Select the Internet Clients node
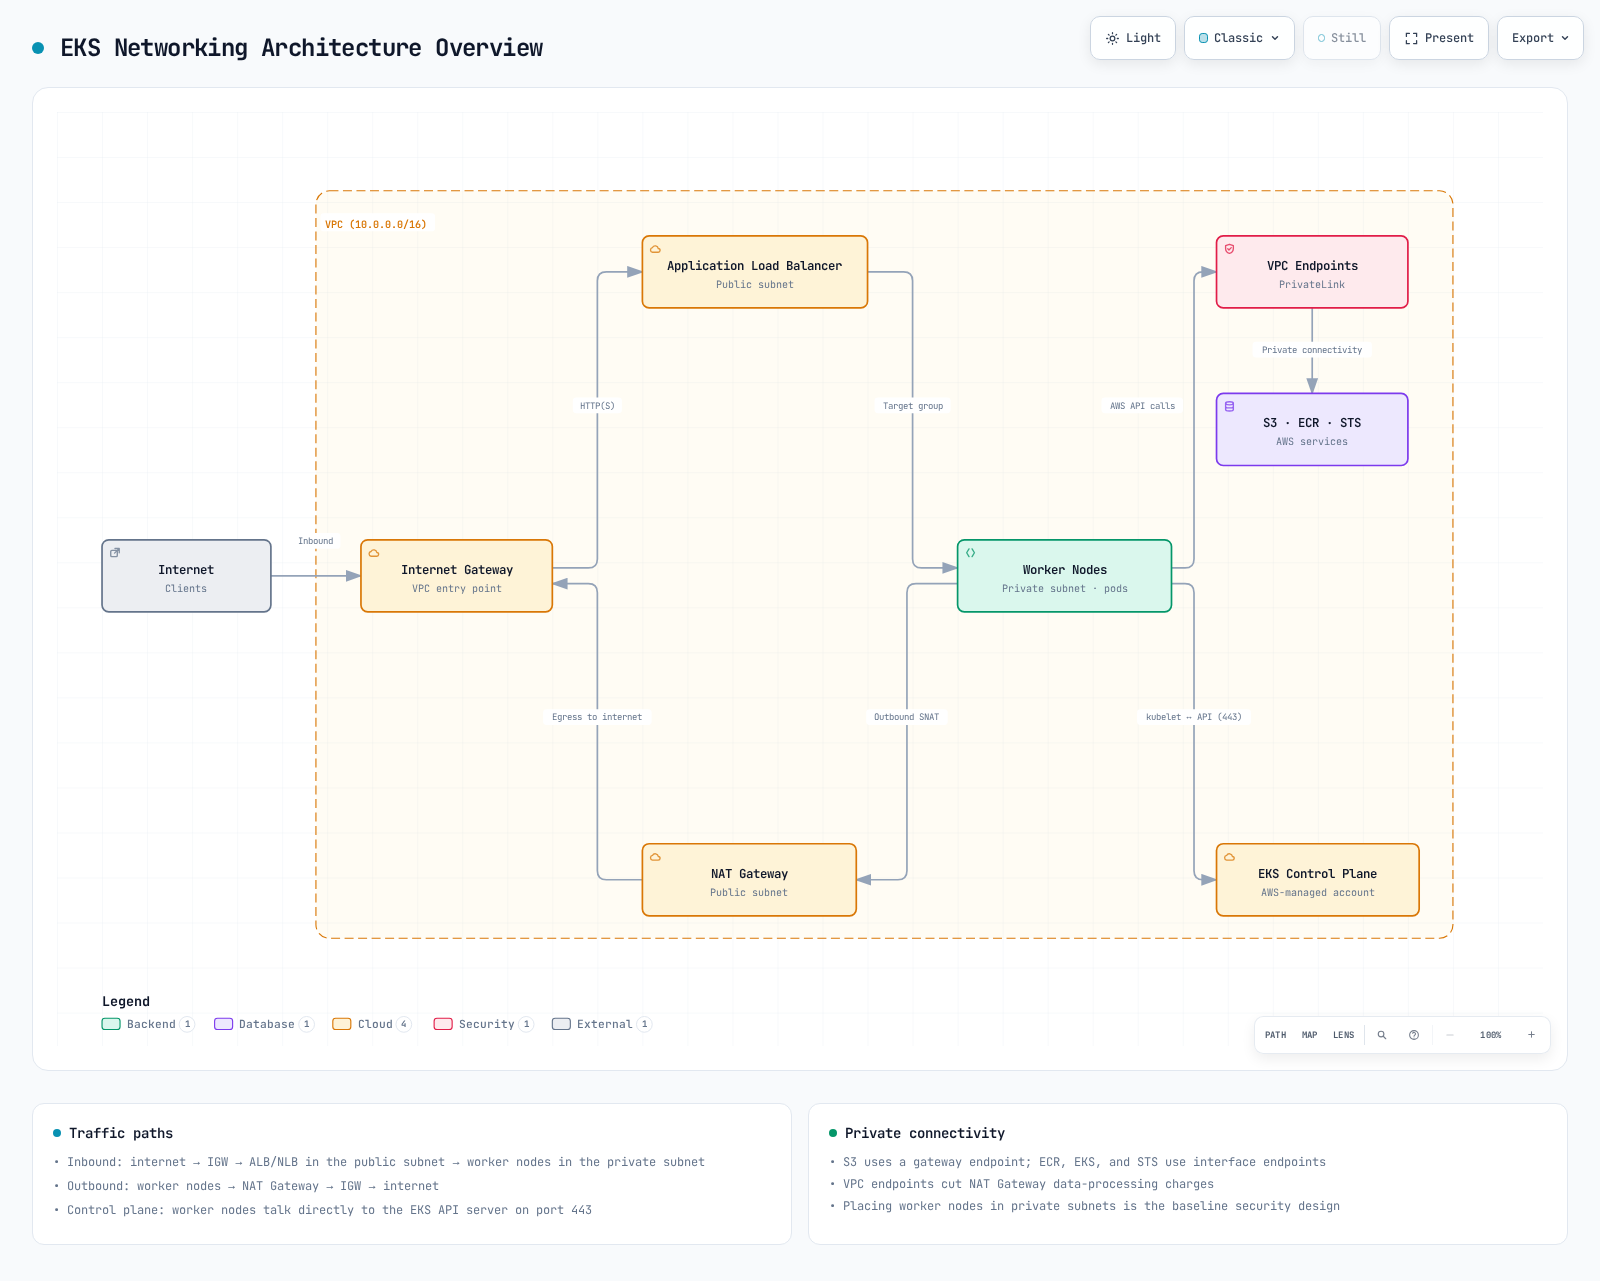The width and height of the screenshot is (1600, 1281). pos(186,576)
